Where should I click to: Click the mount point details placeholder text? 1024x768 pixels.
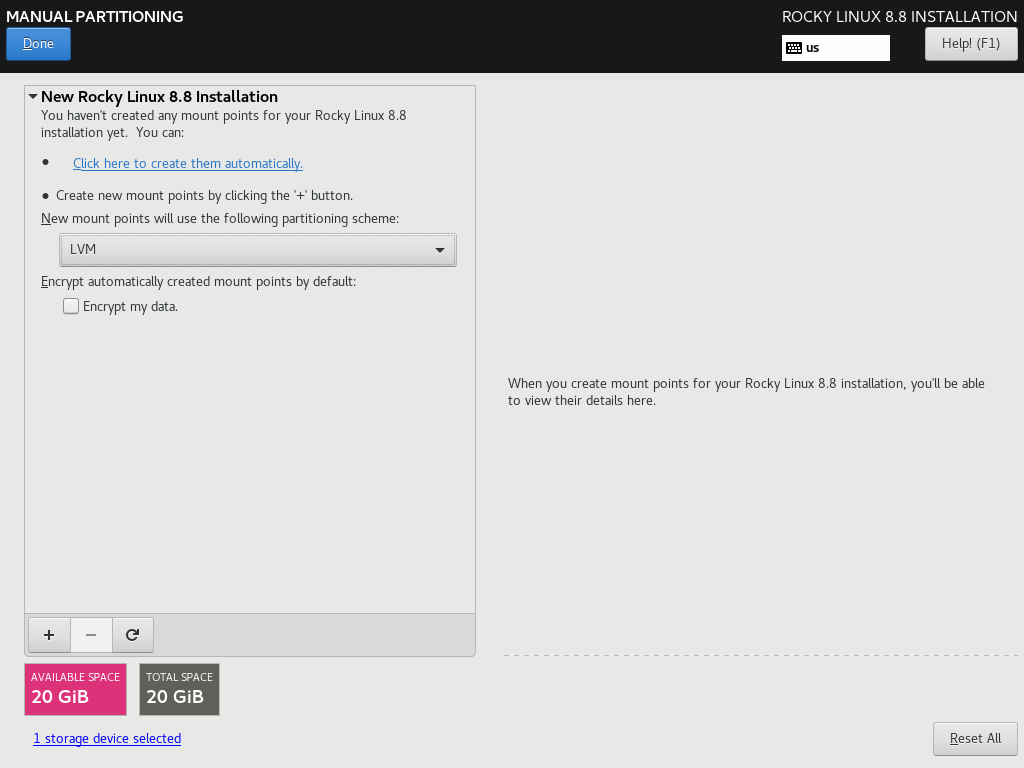(x=746, y=392)
